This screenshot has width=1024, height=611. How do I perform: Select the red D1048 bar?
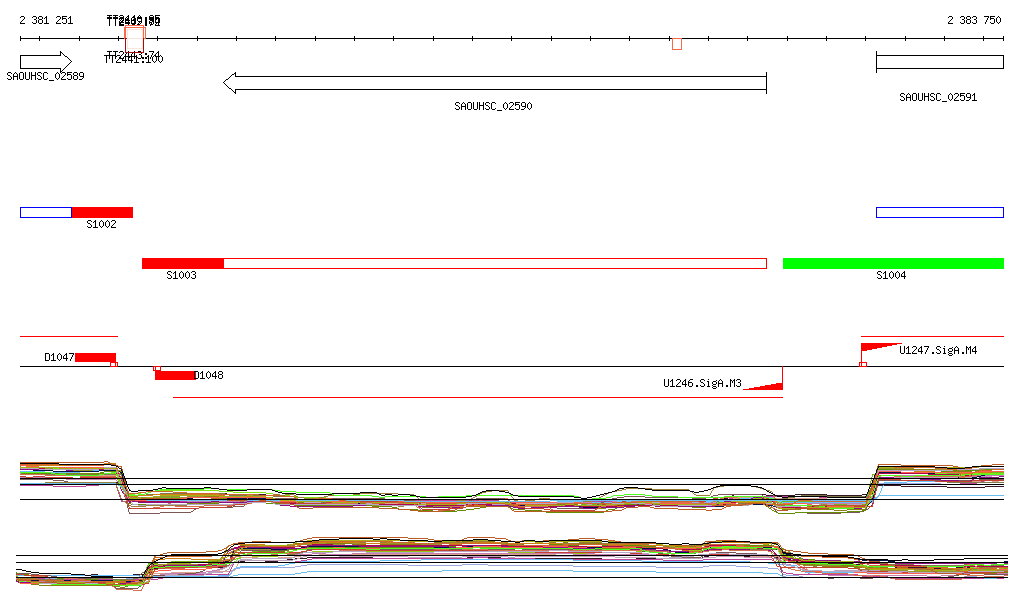coord(175,375)
